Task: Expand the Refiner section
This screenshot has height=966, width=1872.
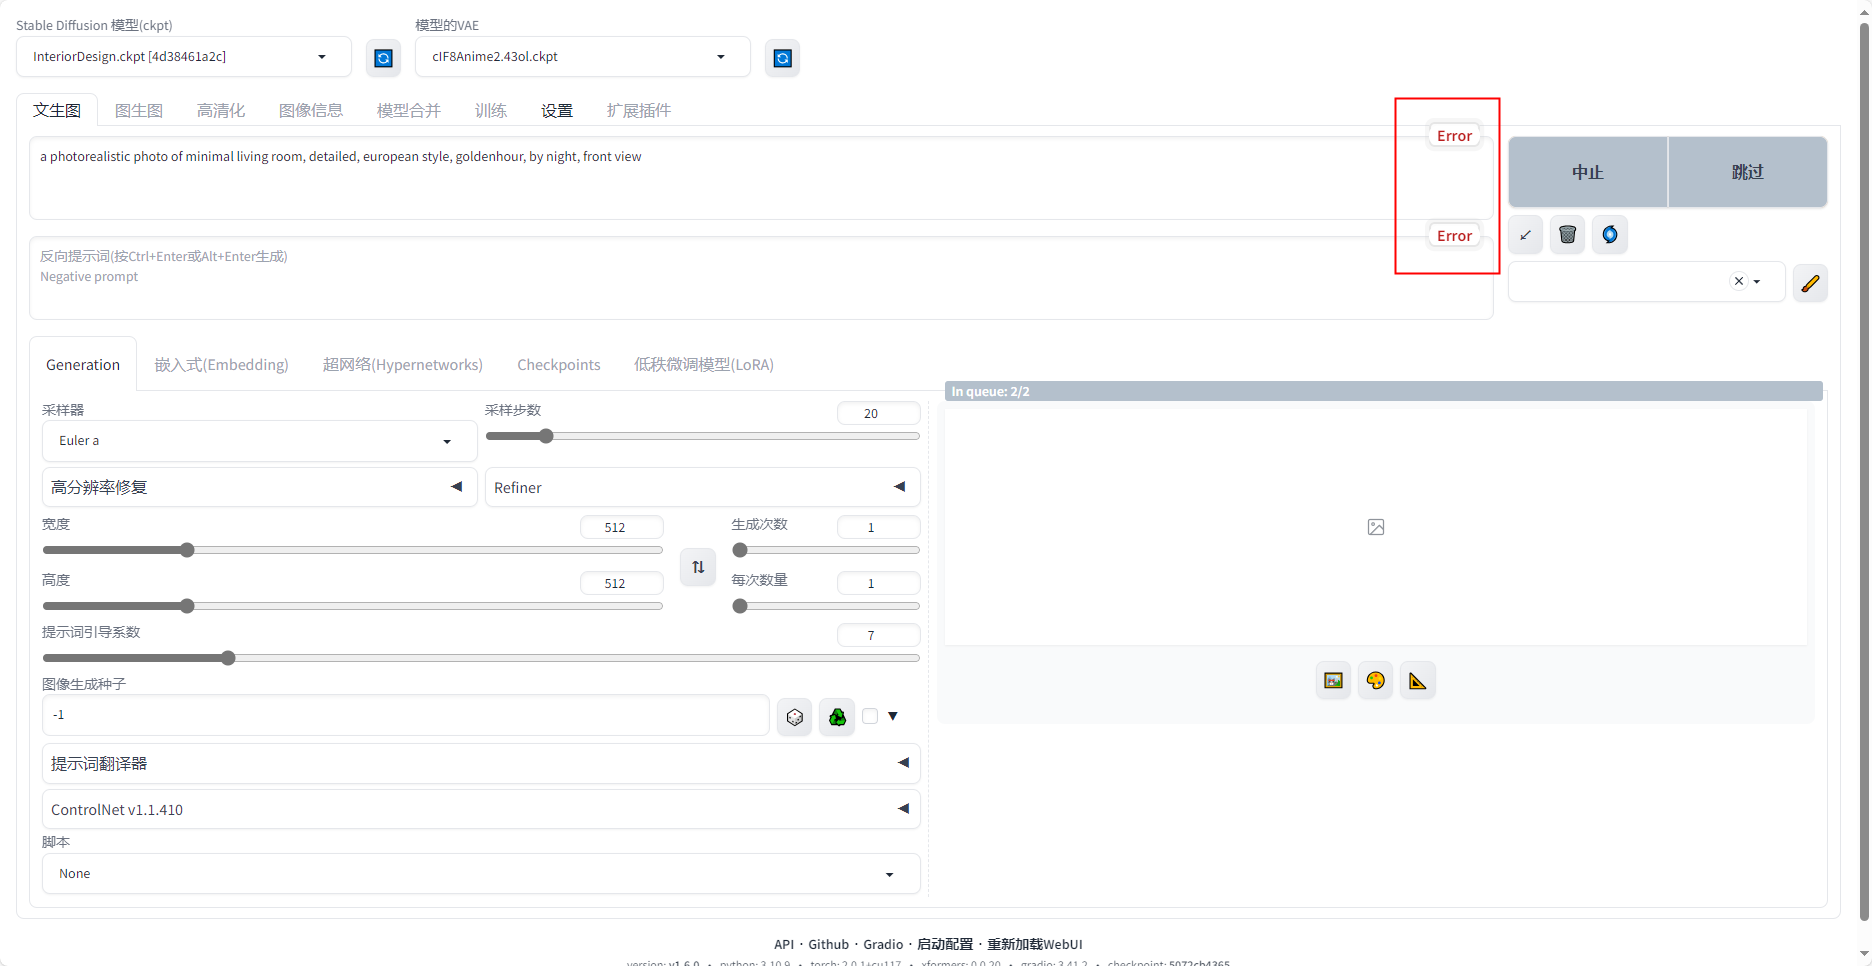Action: point(702,487)
